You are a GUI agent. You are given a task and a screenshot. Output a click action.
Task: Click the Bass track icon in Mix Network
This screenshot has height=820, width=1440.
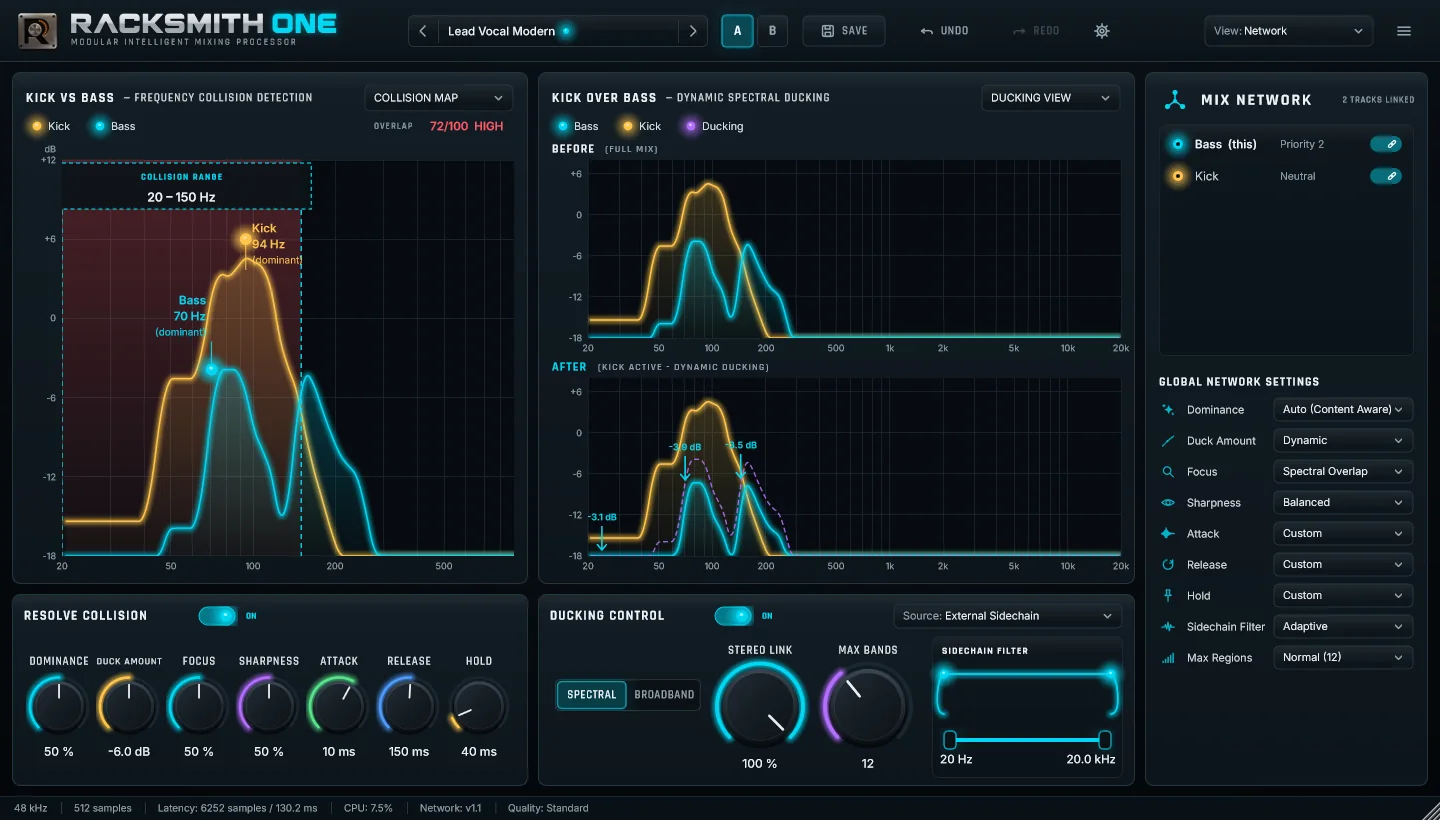[x=1178, y=144]
